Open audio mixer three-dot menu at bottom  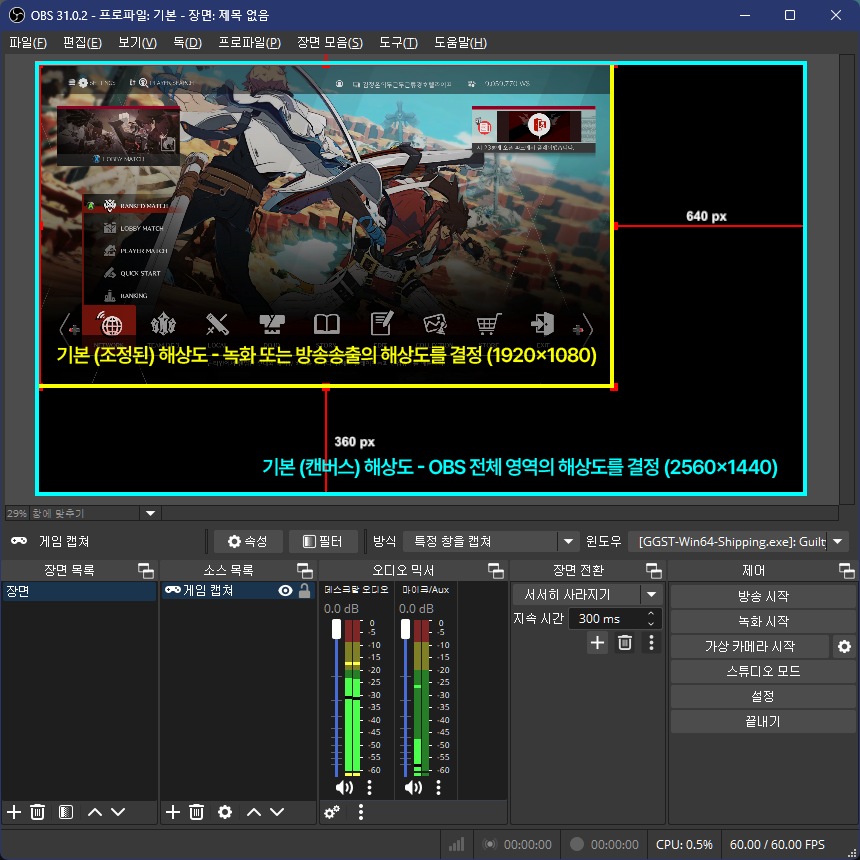pyautogui.click(x=360, y=812)
